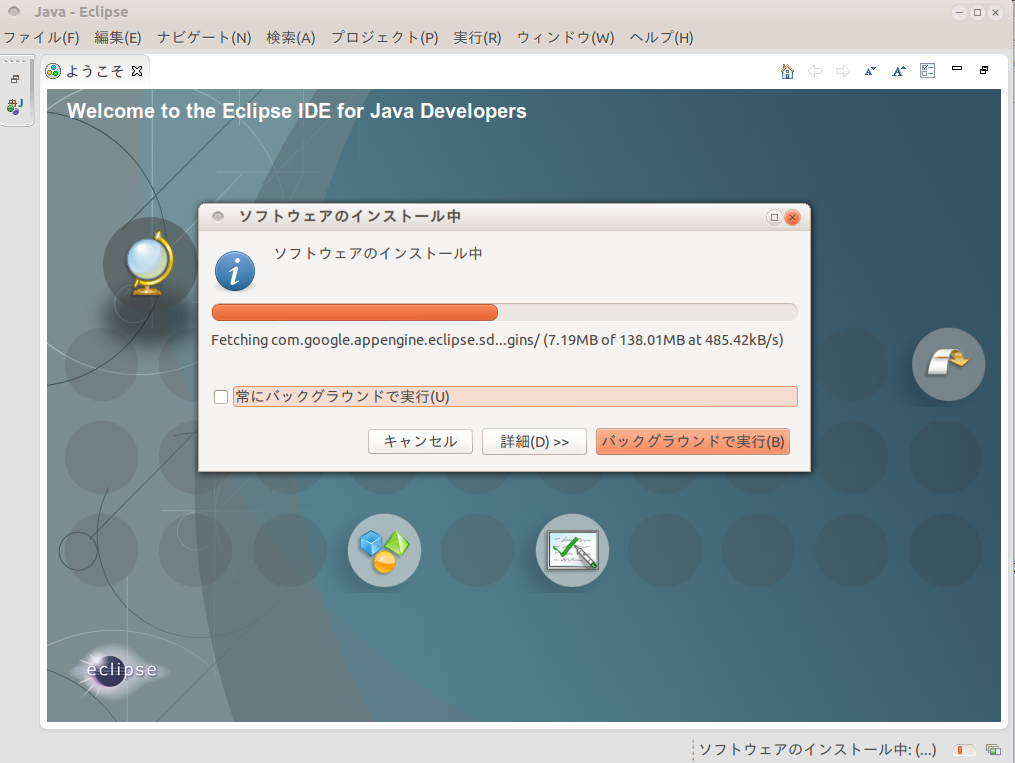Open the 編集(E) menu

coord(118,38)
